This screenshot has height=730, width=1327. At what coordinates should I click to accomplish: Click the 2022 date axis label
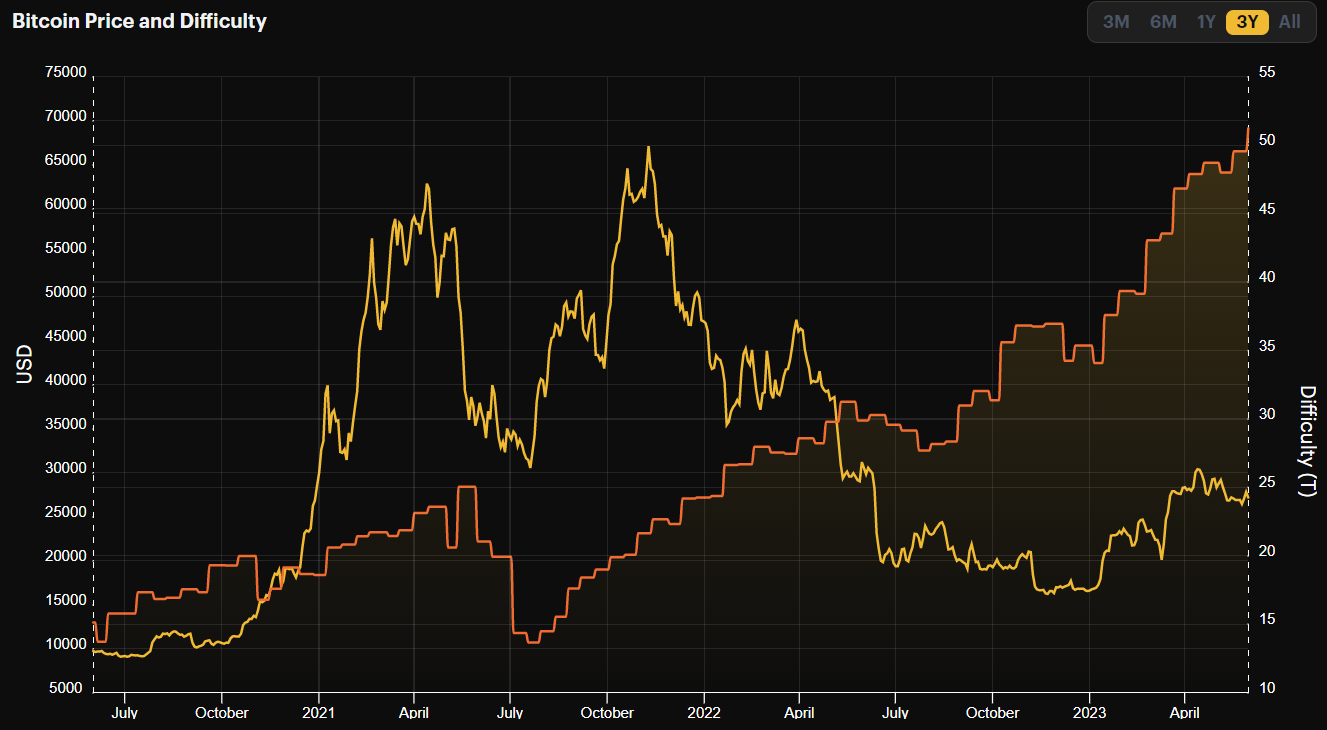point(704,713)
